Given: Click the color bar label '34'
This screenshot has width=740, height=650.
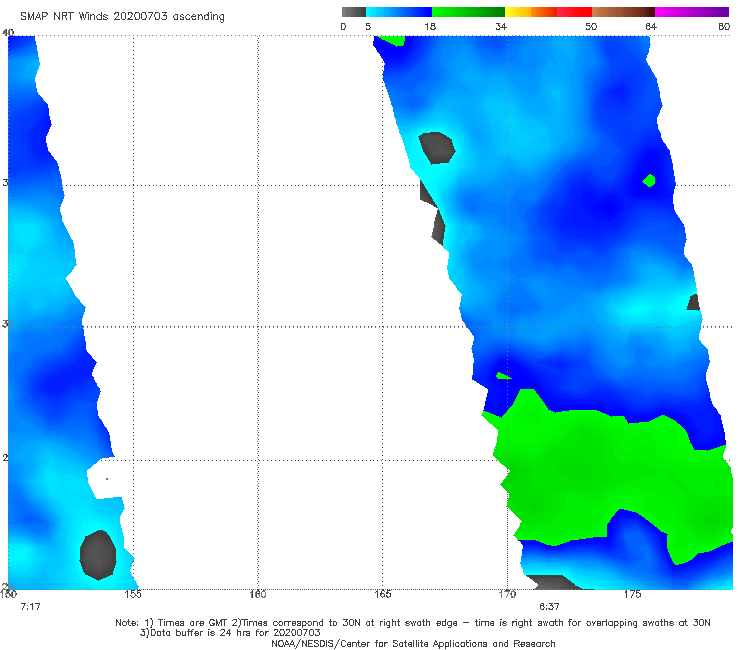Looking at the screenshot, I should (501, 26).
